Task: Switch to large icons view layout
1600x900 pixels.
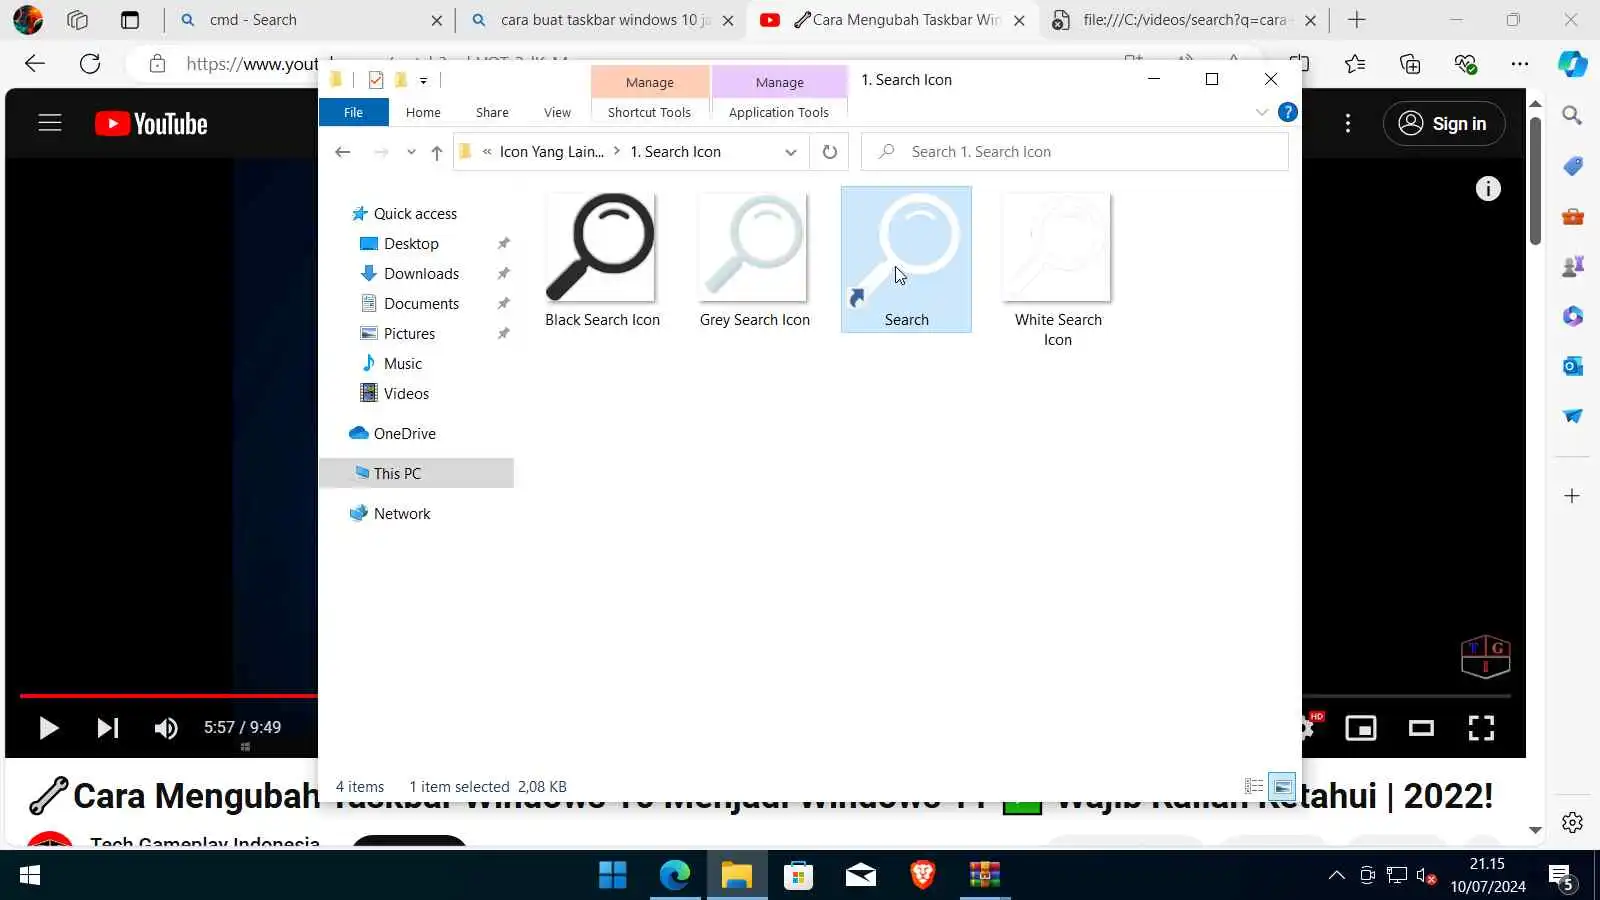Action: click(x=1282, y=787)
